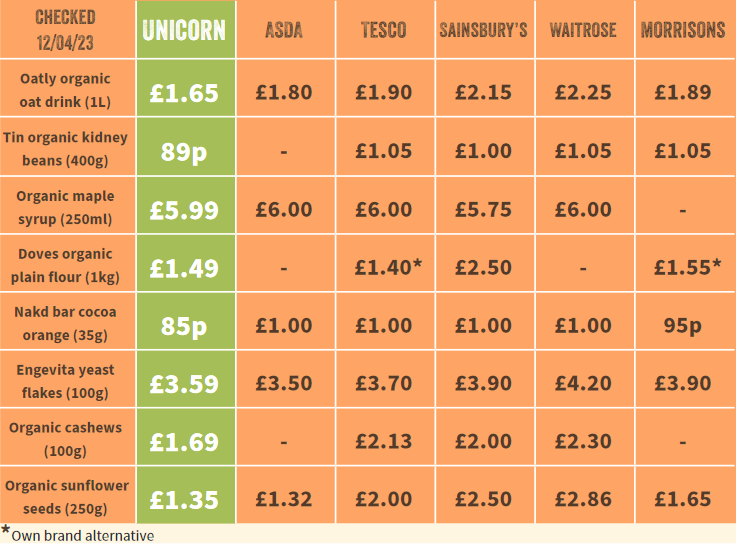The width and height of the screenshot is (736, 544).
Task: Click the Doves organic plain flour label
Action: point(65,265)
